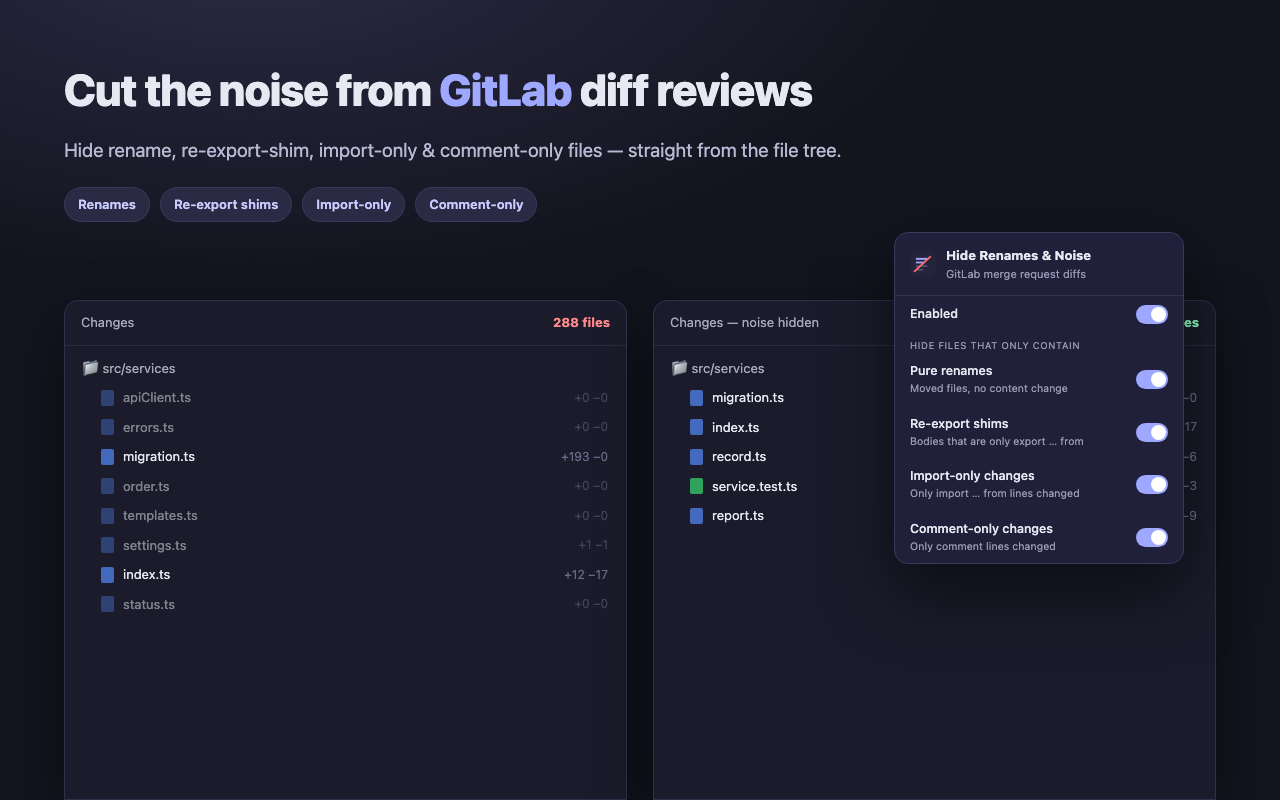This screenshot has width=1280, height=800.
Task: Click the red "288 files" count
Action: [x=581, y=323]
